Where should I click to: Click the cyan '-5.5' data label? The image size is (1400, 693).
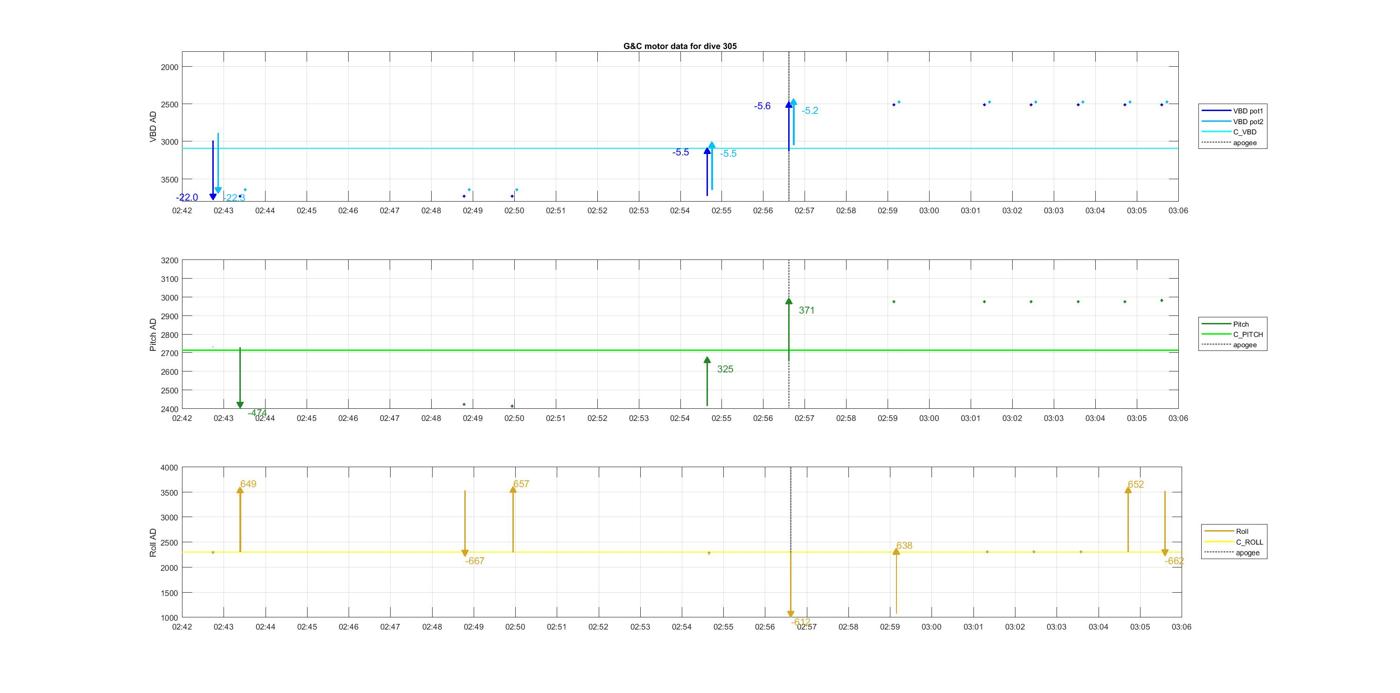(728, 154)
